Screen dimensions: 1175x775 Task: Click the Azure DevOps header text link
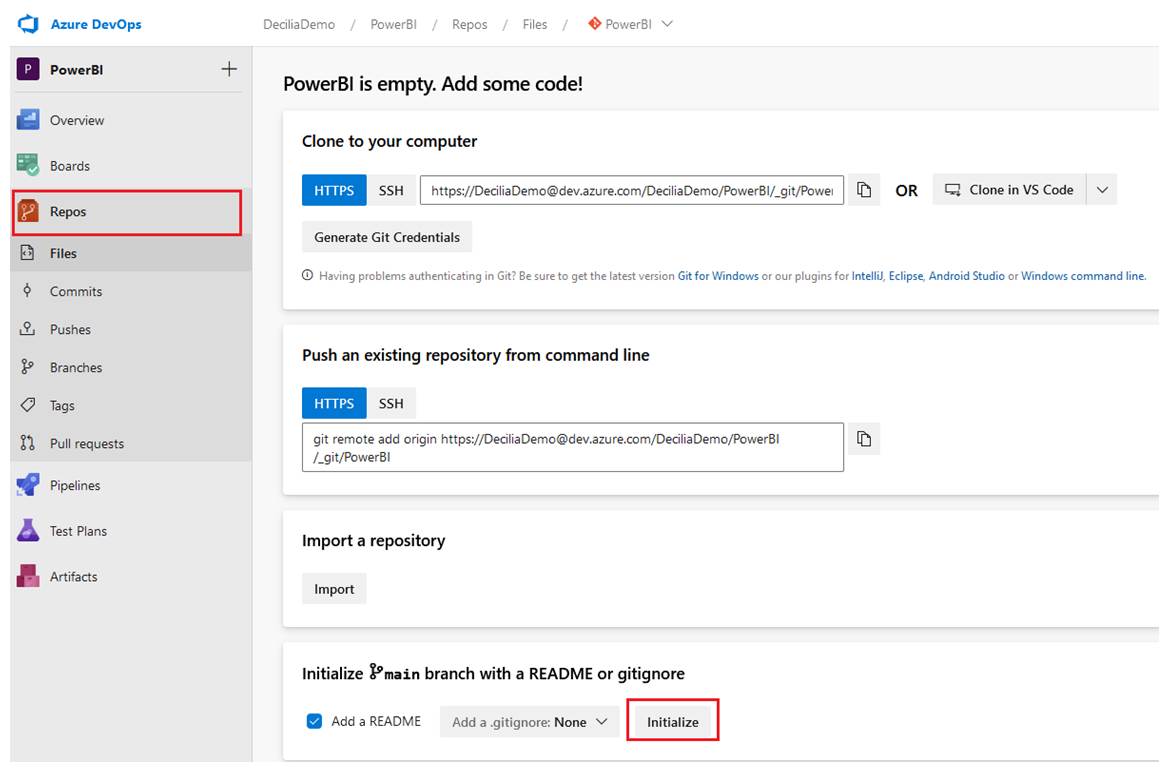[96, 24]
